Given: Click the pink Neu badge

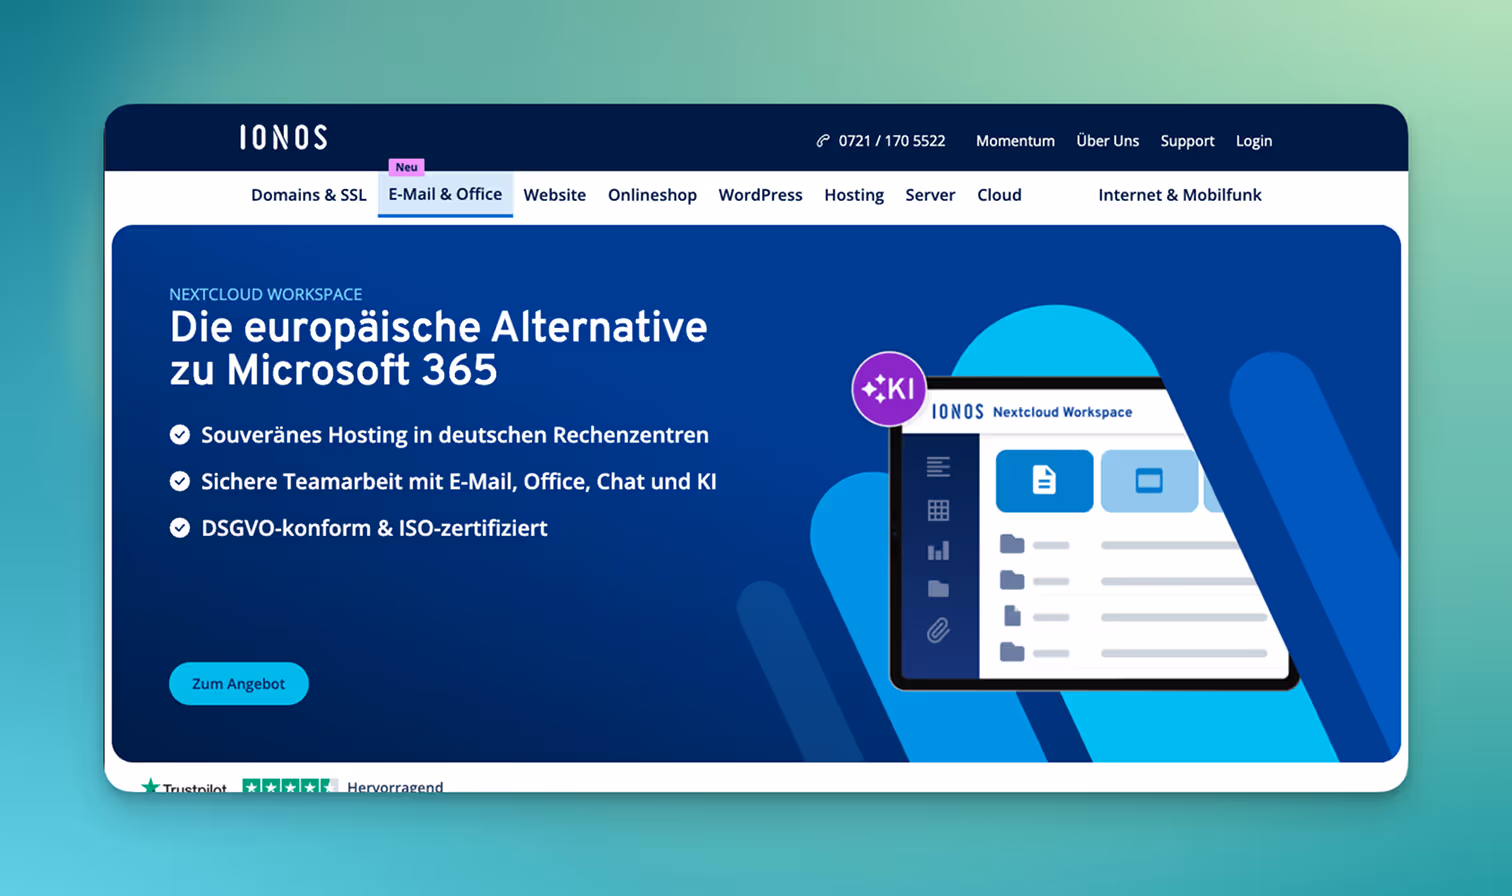Looking at the screenshot, I should (x=406, y=167).
